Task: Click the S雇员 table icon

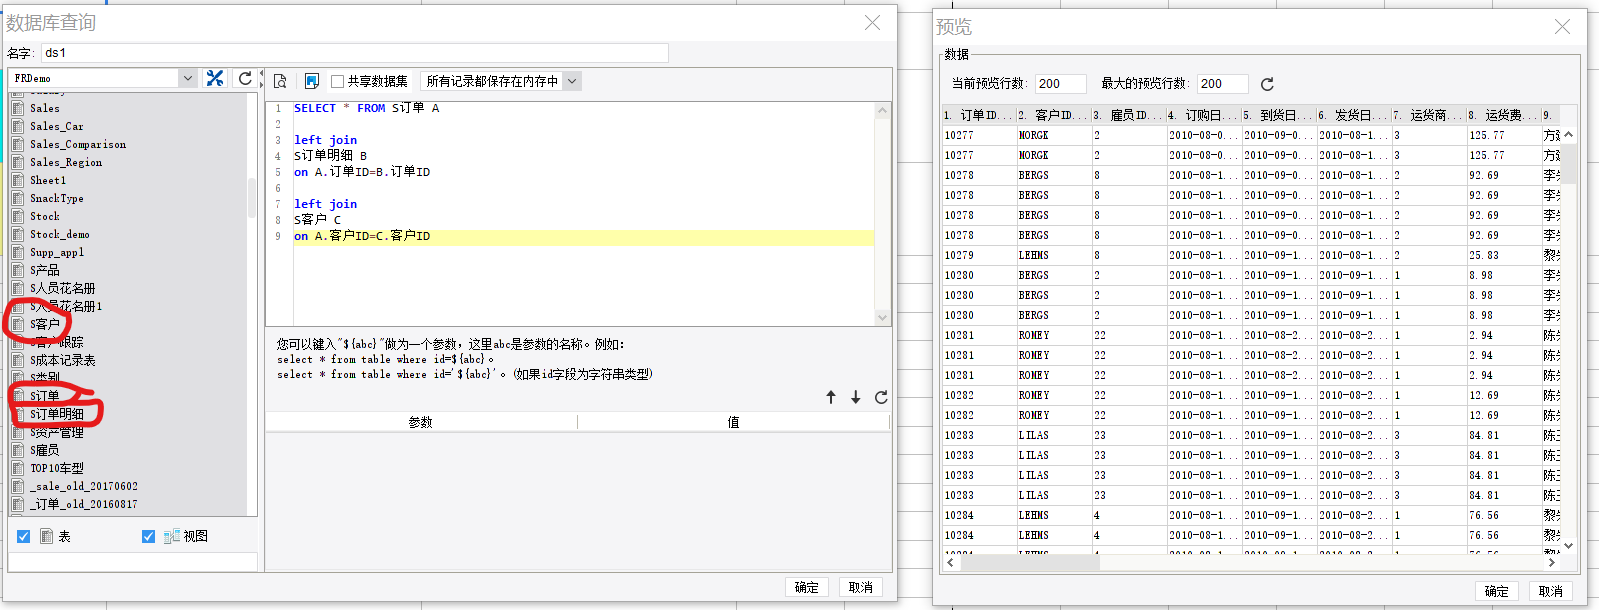Action: pyautogui.click(x=18, y=450)
